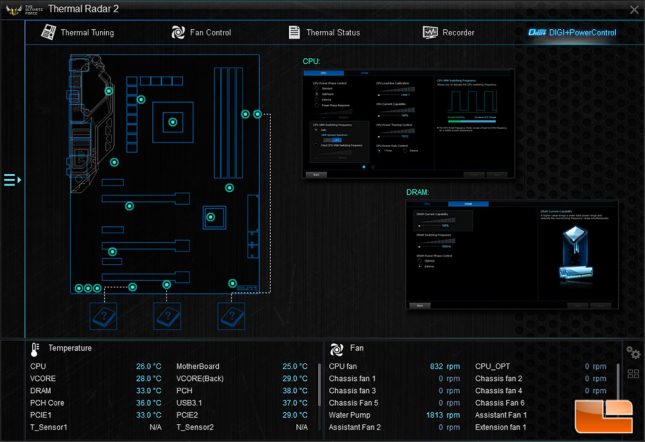Screen dimensions: 645x442
Task: Click sensor near bottom-right board headers
Action: (x=232, y=283)
